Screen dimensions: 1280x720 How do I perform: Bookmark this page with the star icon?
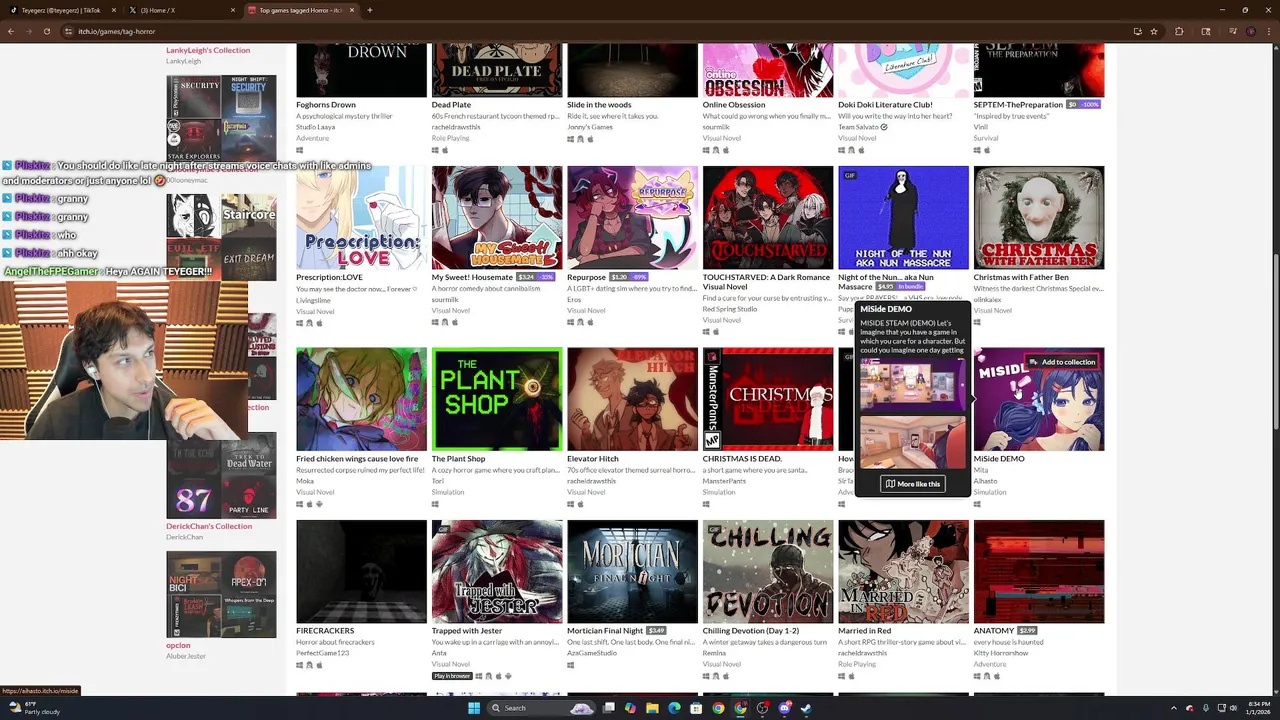tap(1154, 31)
